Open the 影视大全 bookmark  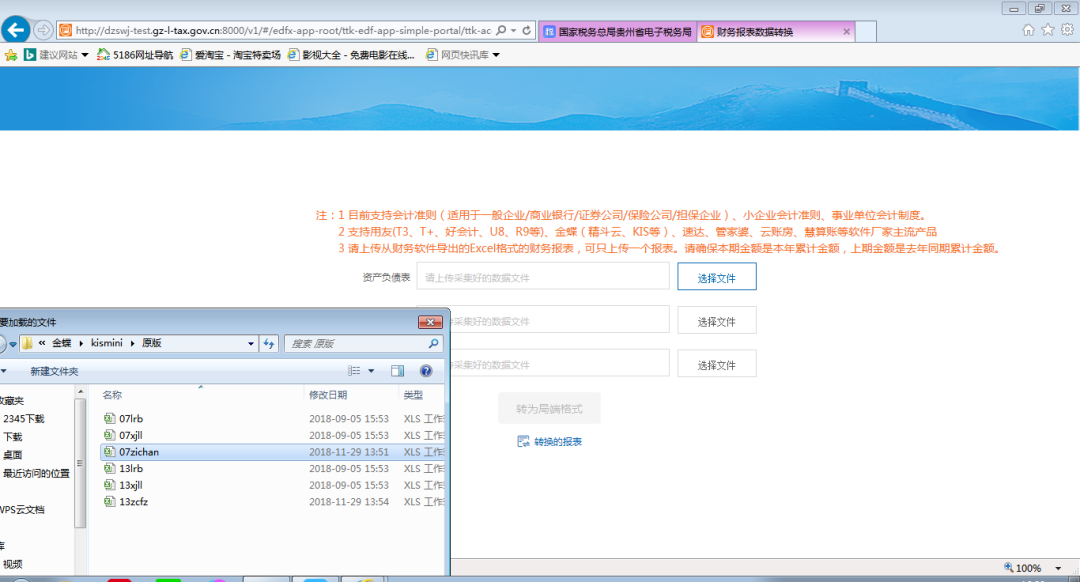tap(351, 55)
